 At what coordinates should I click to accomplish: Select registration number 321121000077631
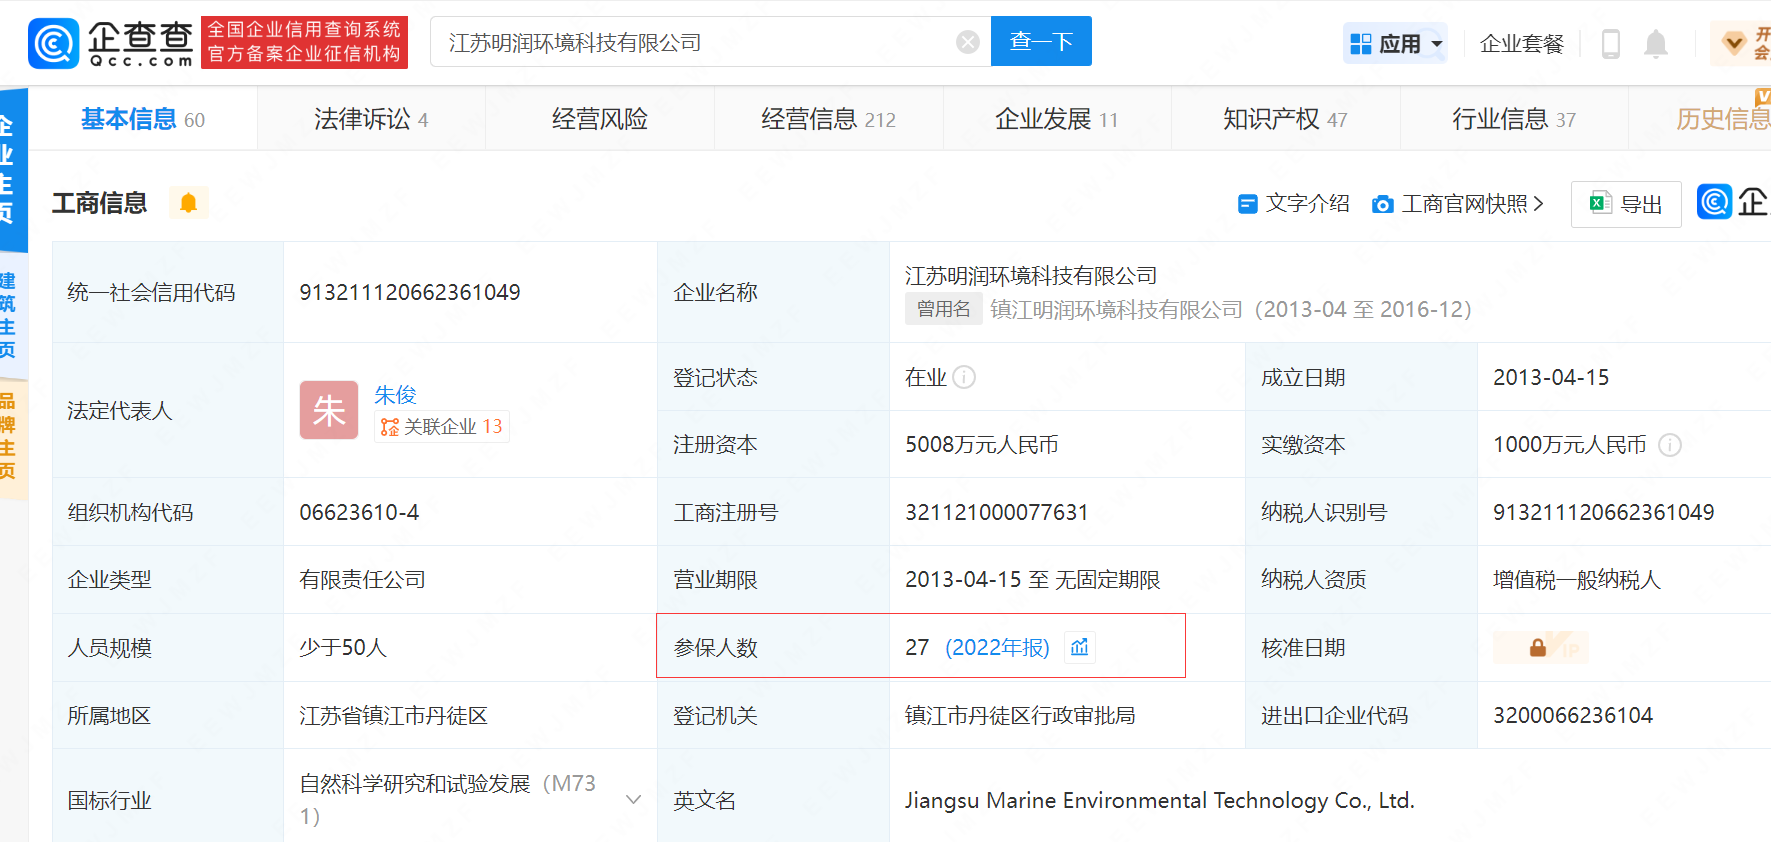996,512
